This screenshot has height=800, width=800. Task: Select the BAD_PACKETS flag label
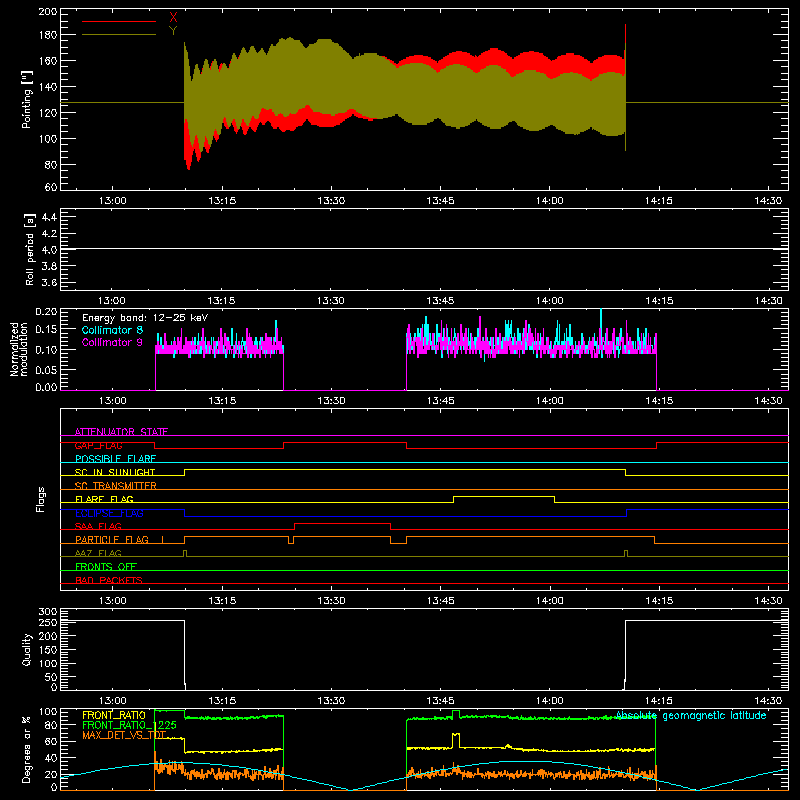click(x=109, y=580)
